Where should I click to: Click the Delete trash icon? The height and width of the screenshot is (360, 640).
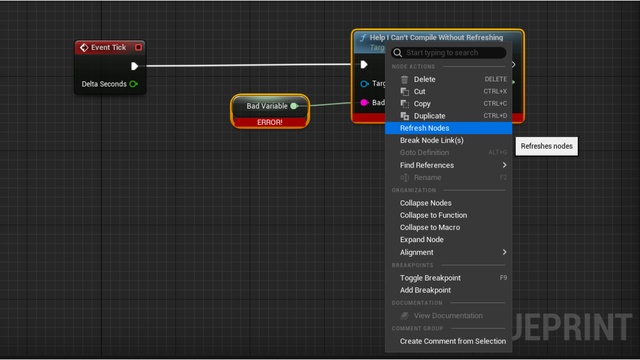click(404, 79)
